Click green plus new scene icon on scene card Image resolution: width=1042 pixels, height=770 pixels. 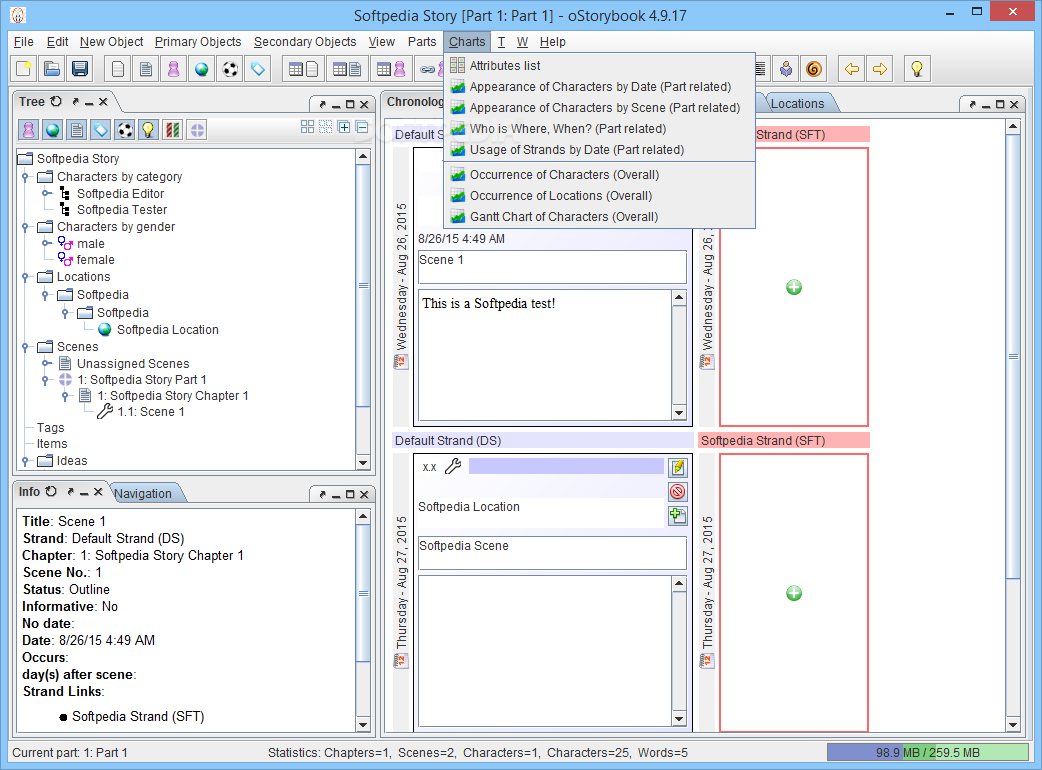point(678,516)
